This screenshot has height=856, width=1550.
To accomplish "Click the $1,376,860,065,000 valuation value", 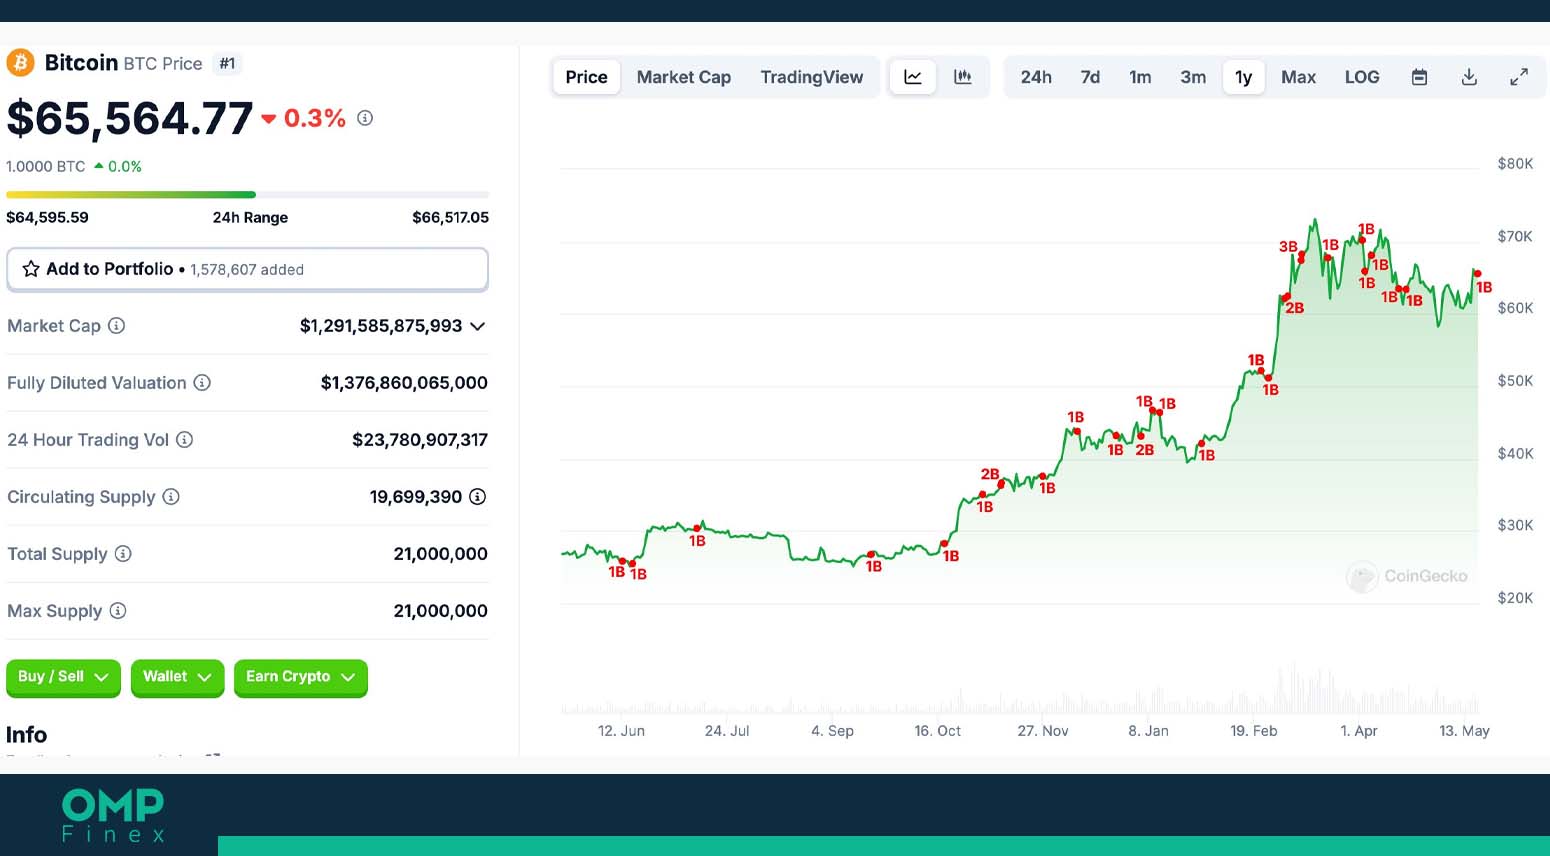I will click(x=404, y=383).
